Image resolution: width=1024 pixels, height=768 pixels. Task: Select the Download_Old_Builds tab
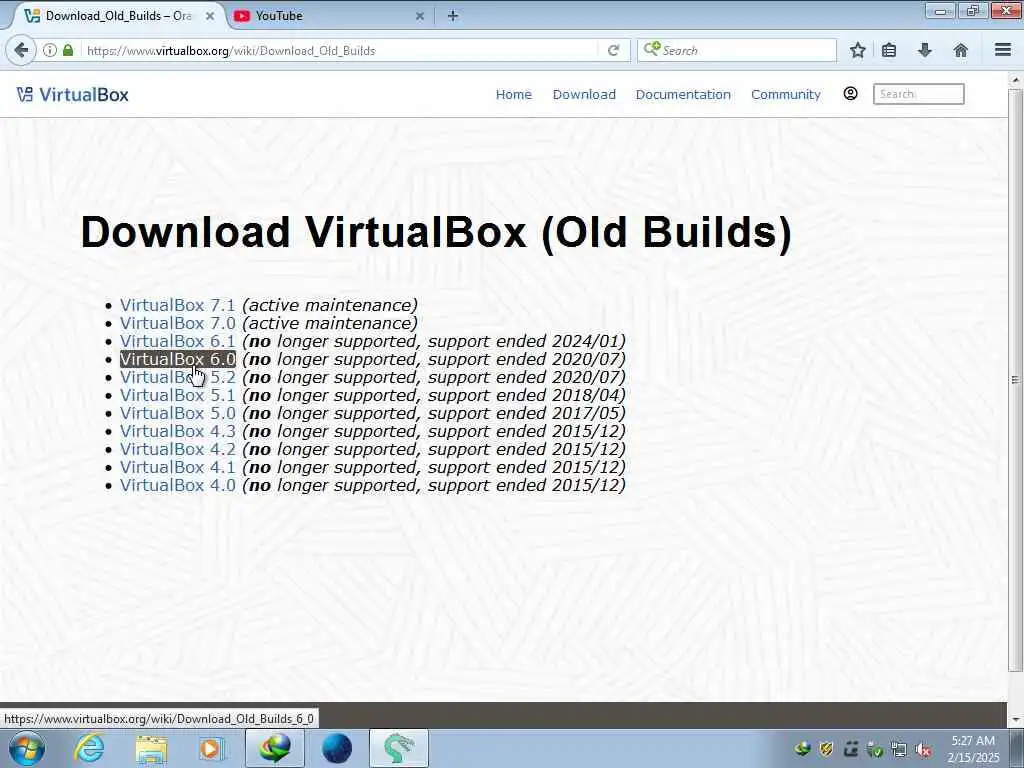tap(118, 16)
